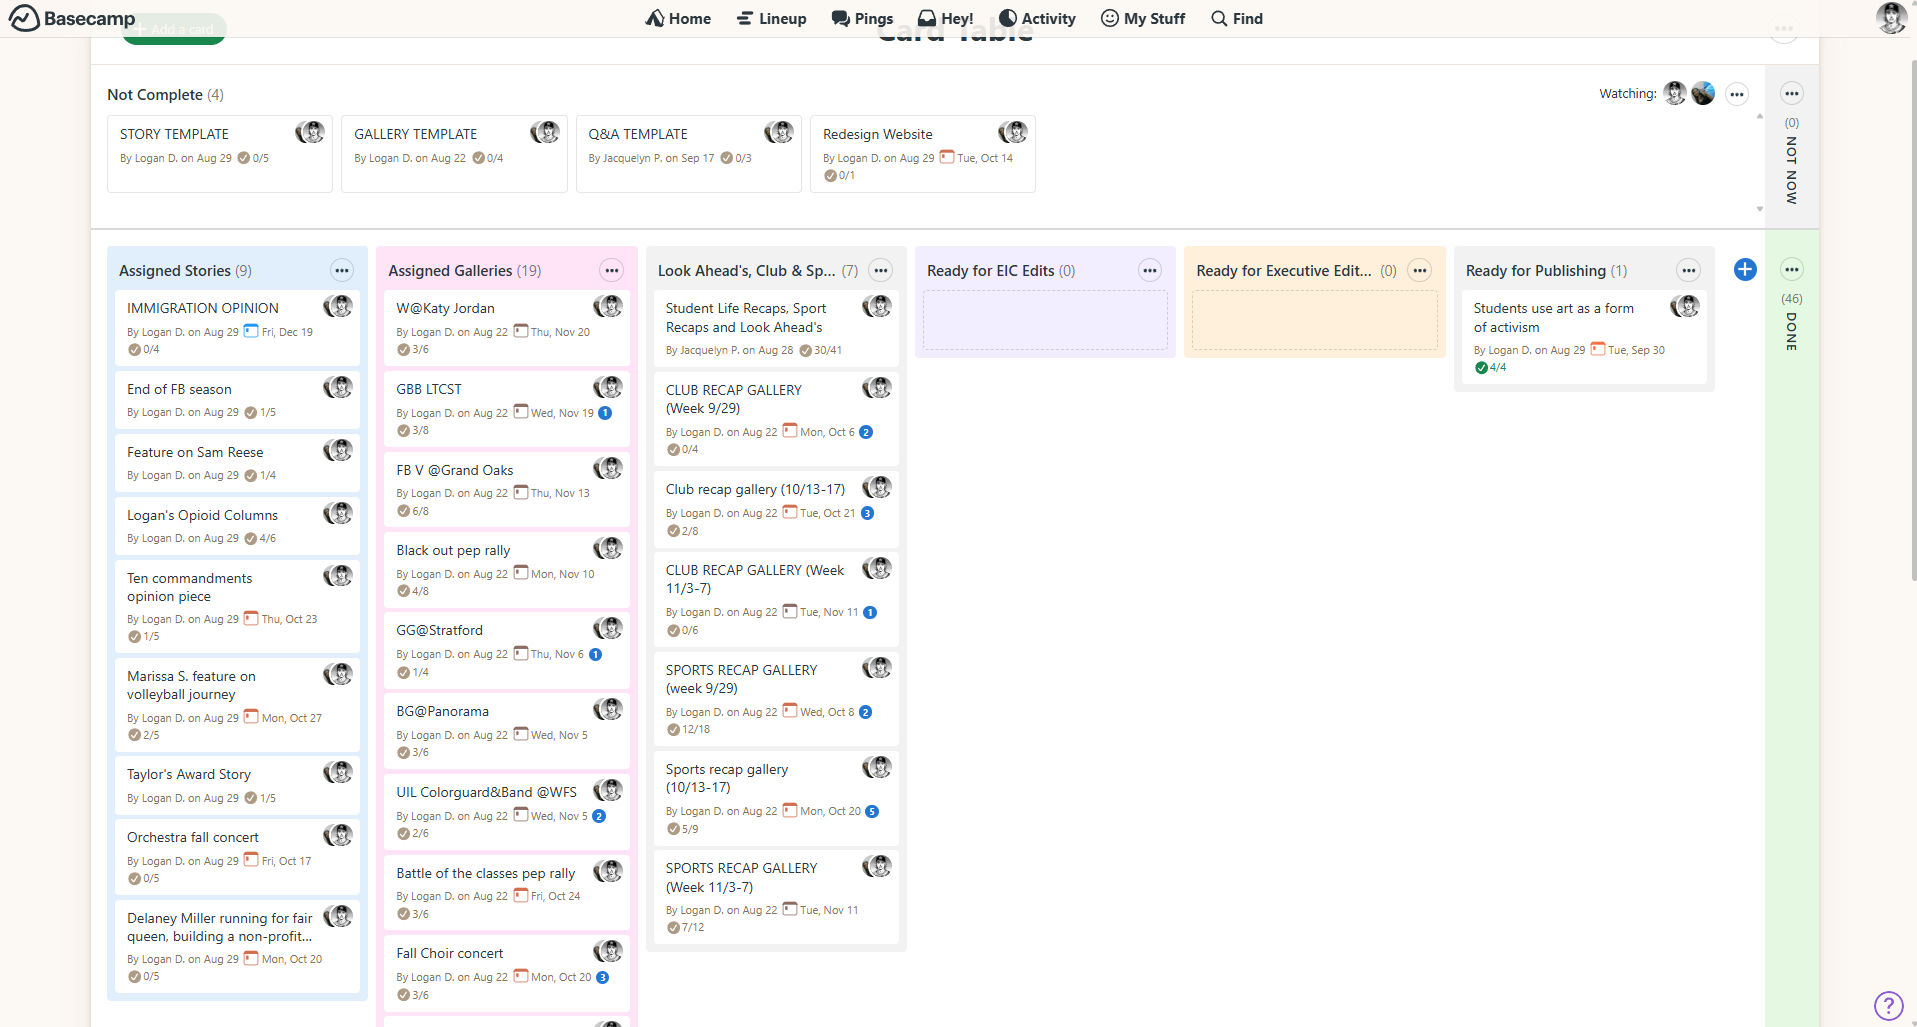Open Activity from the top navigation
This screenshot has height=1027, width=1917.
pyautogui.click(x=1037, y=18)
